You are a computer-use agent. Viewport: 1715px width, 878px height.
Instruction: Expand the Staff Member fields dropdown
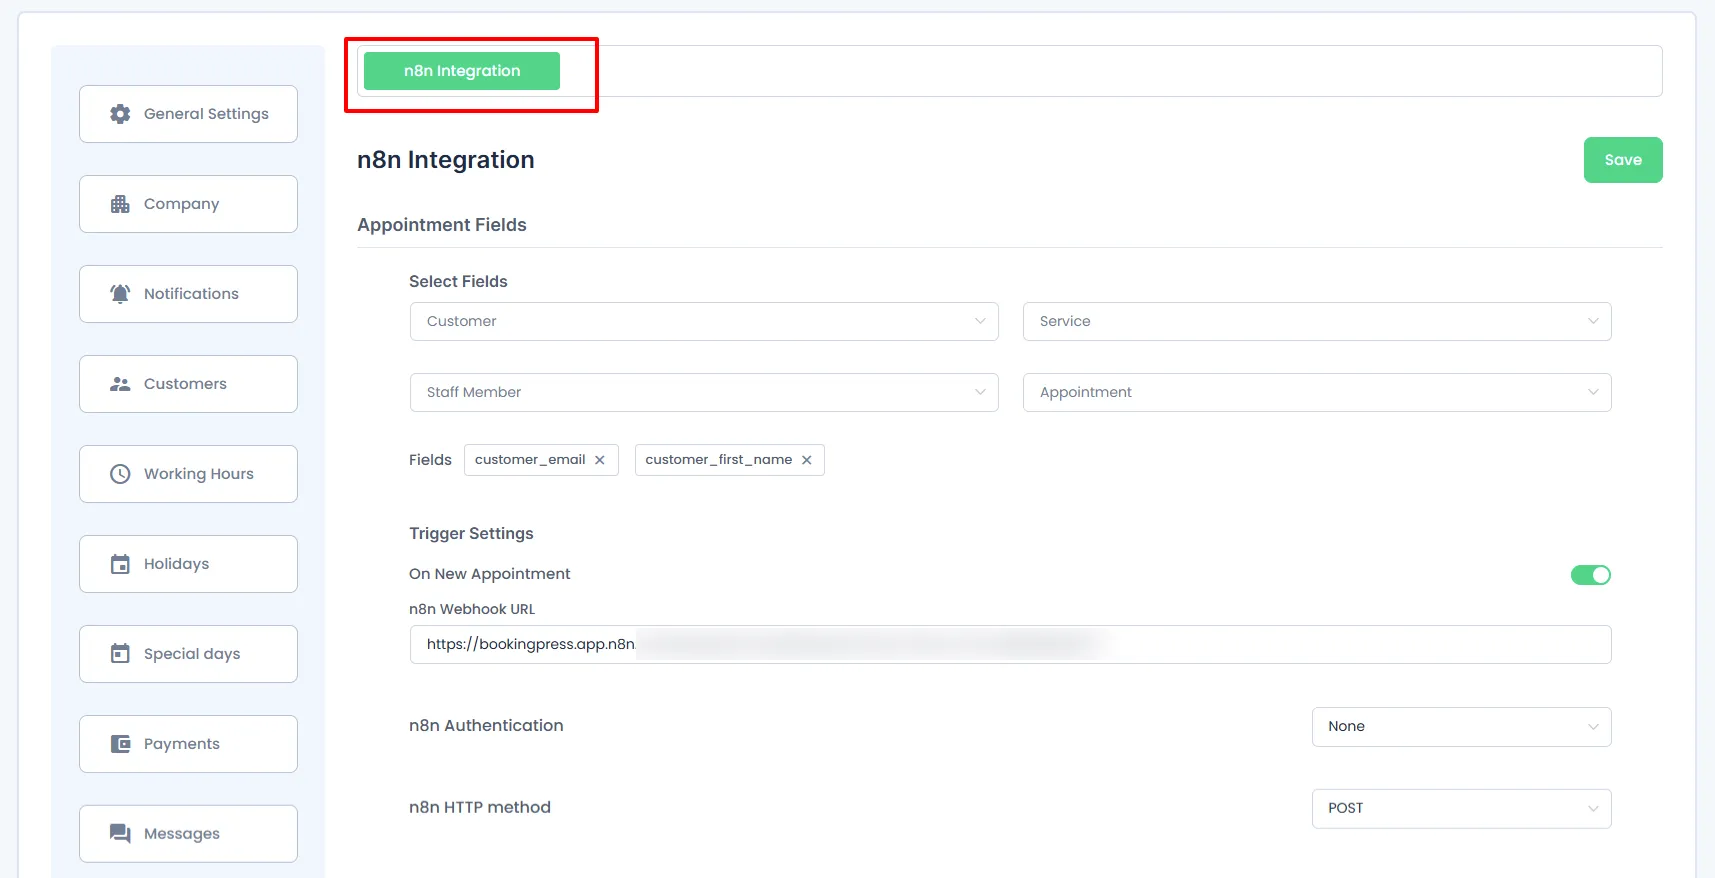[x=704, y=392]
